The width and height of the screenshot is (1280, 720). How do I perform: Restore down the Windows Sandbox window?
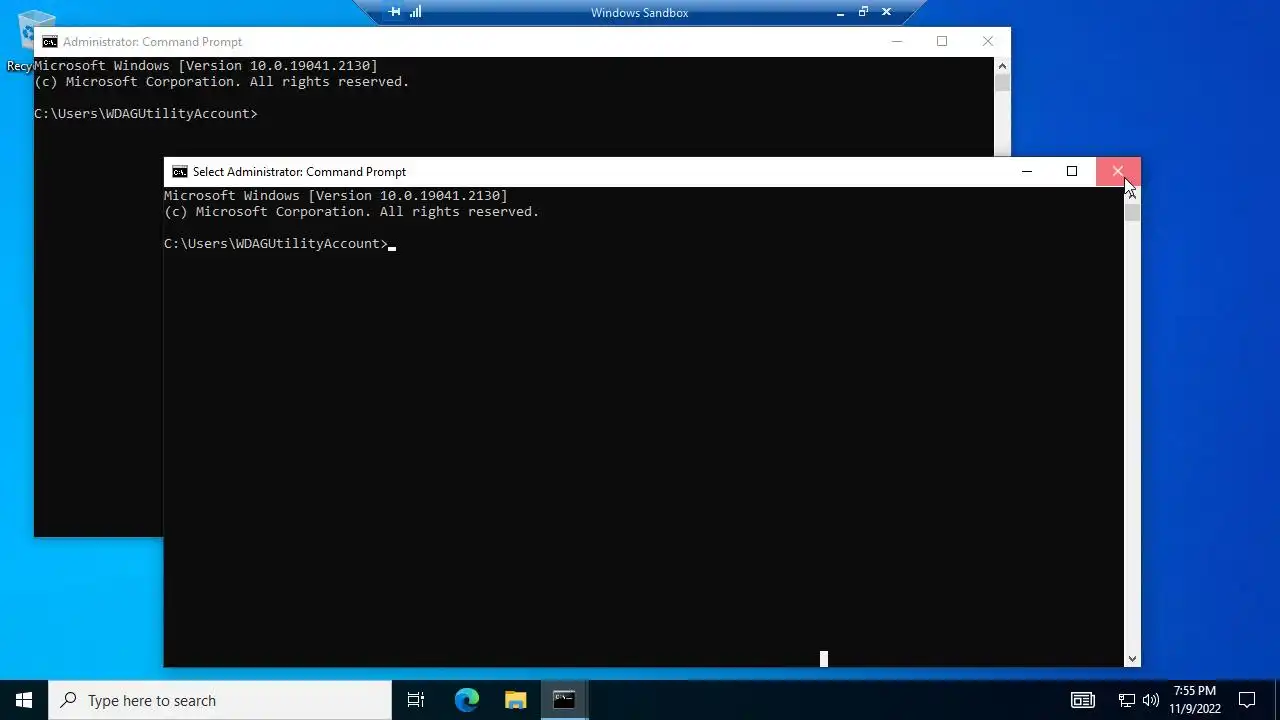tap(863, 12)
